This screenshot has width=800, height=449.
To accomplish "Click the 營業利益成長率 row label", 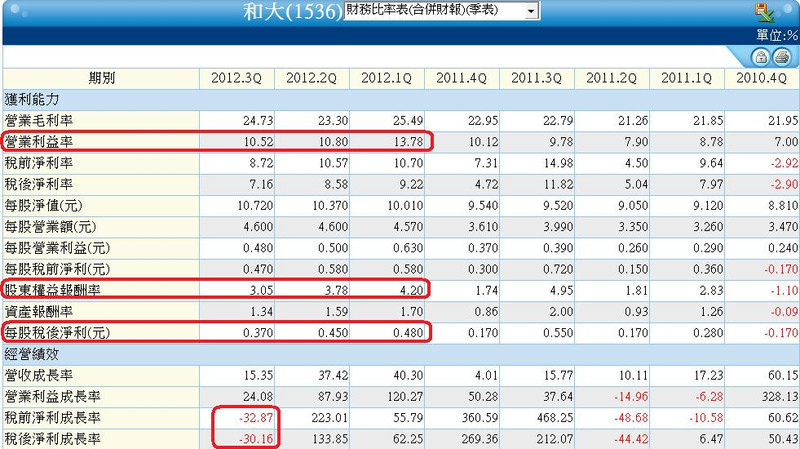I will 53,396.
